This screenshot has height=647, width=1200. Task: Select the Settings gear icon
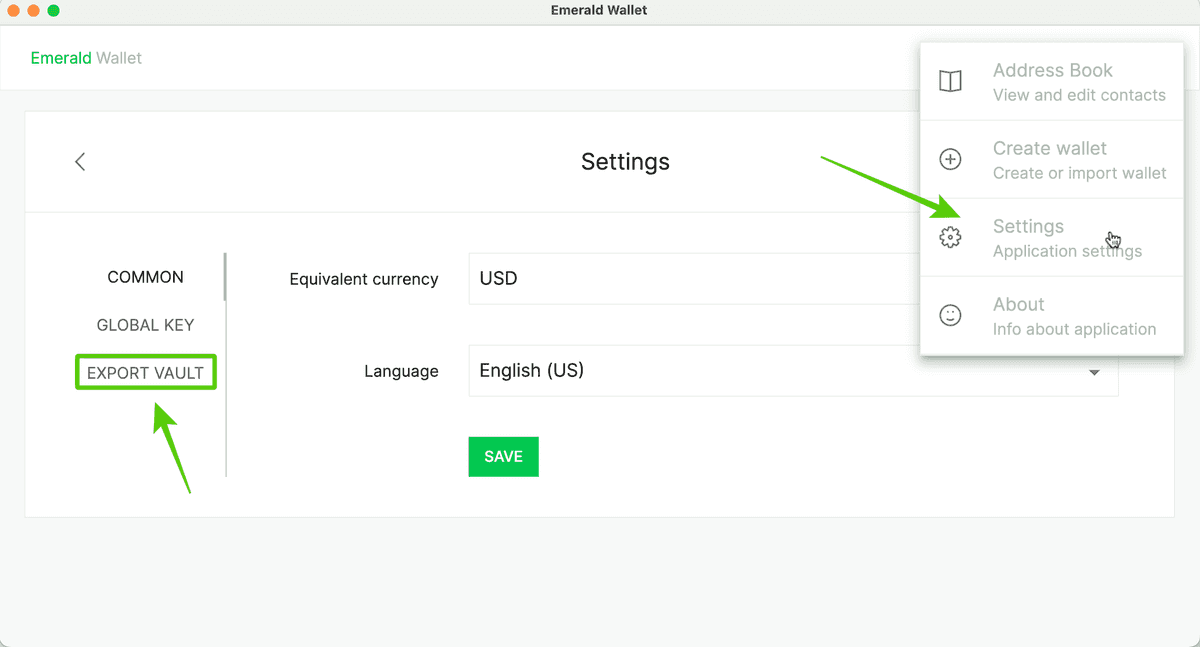tap(949, 237)
